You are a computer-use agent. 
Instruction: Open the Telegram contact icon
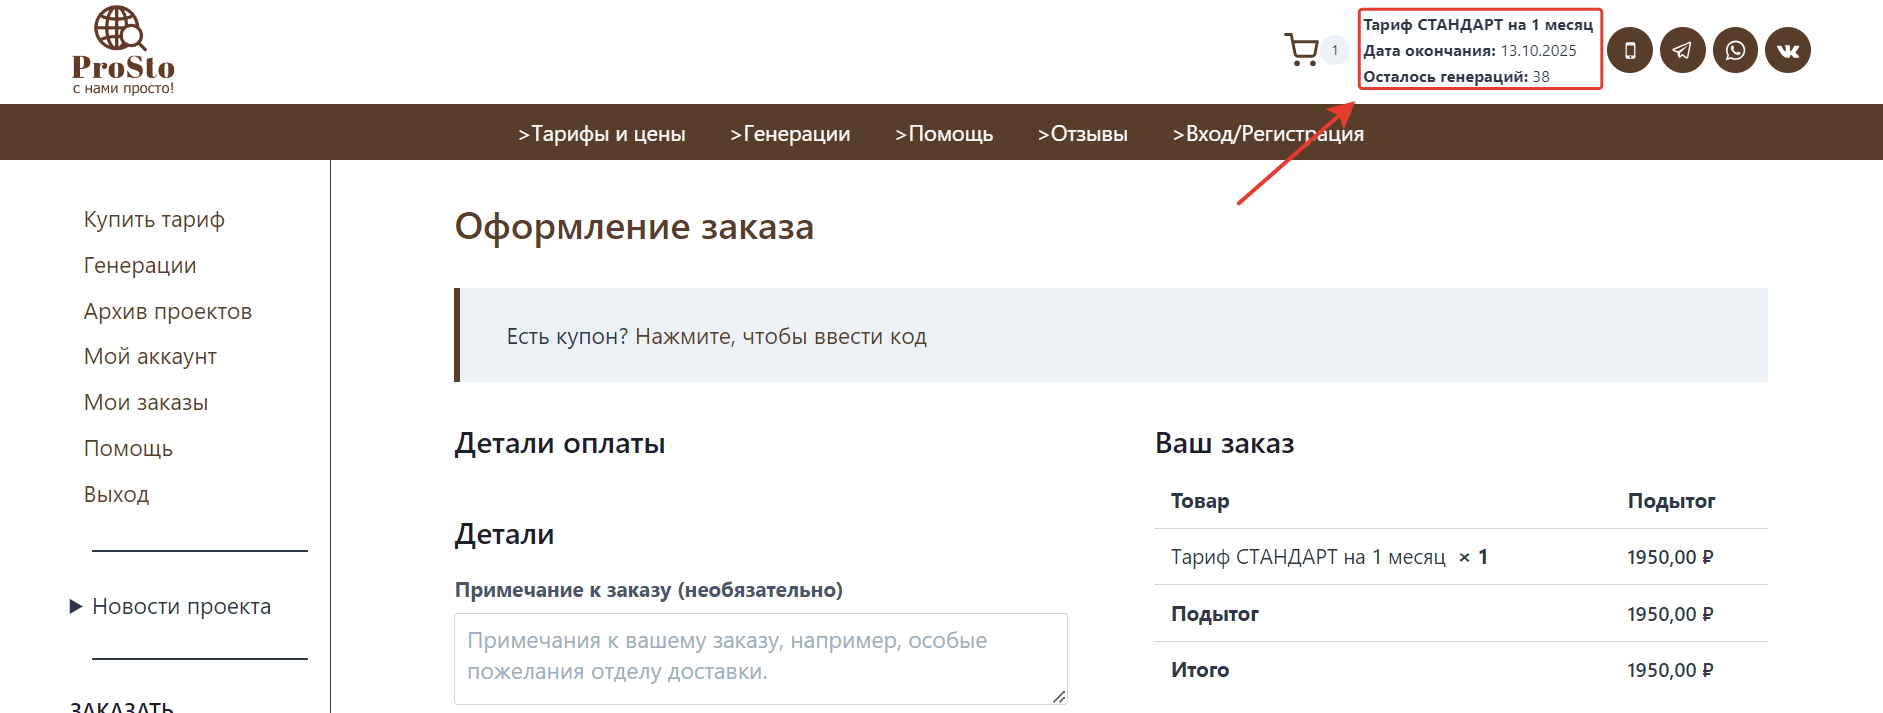[1683, 50]
